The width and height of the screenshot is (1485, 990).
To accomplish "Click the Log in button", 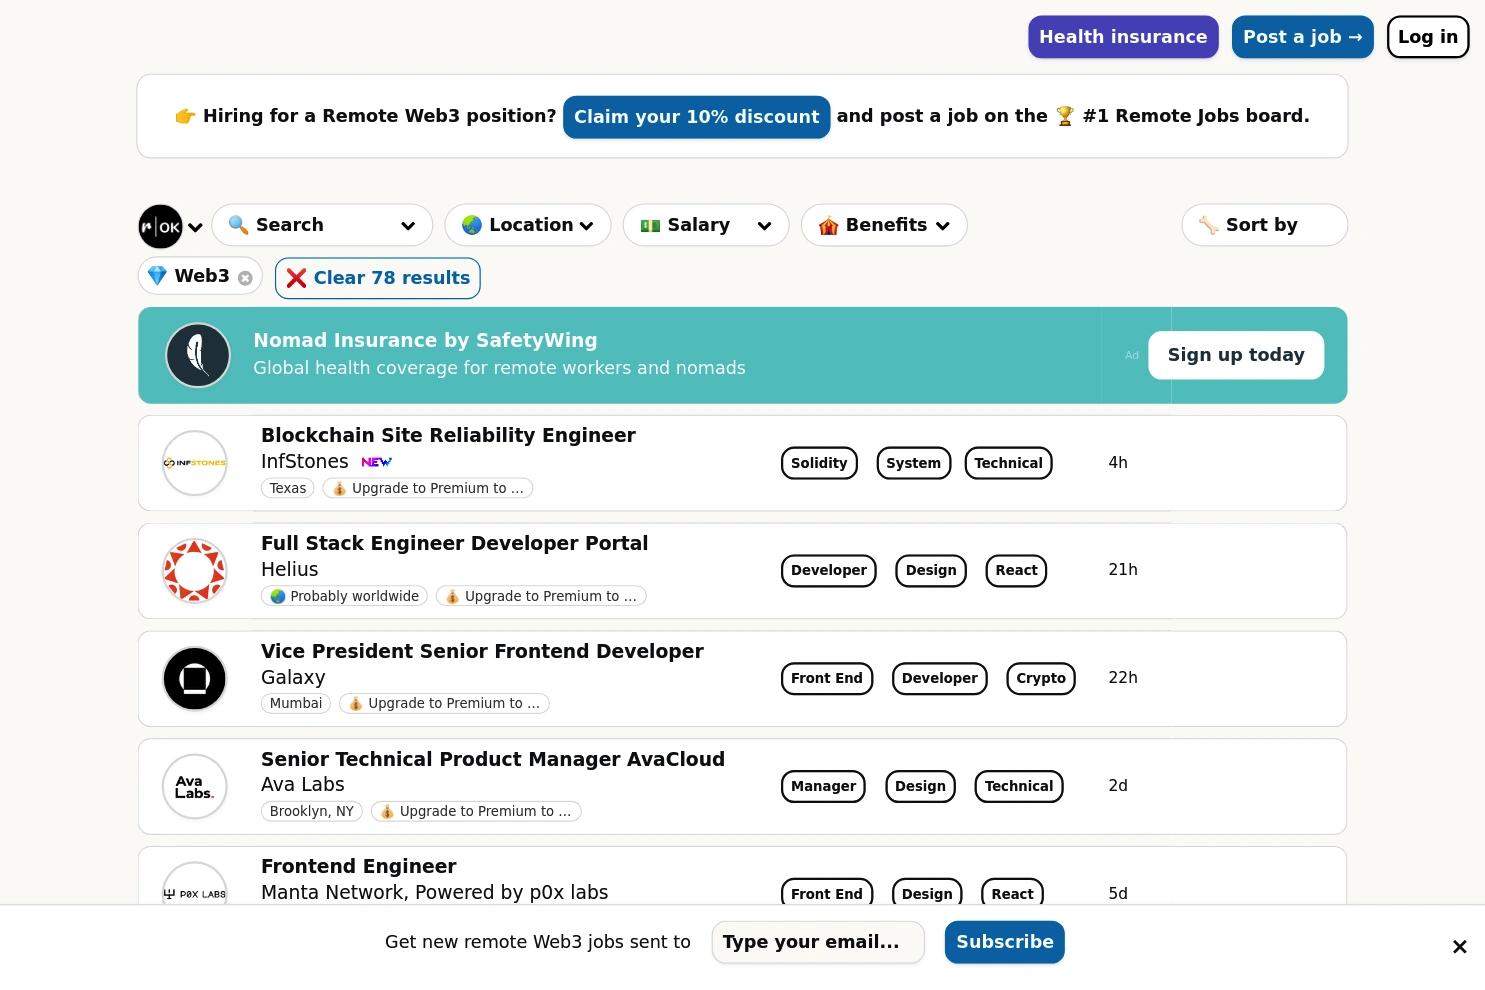I will pyautogui.click(x=1428, y=37).
